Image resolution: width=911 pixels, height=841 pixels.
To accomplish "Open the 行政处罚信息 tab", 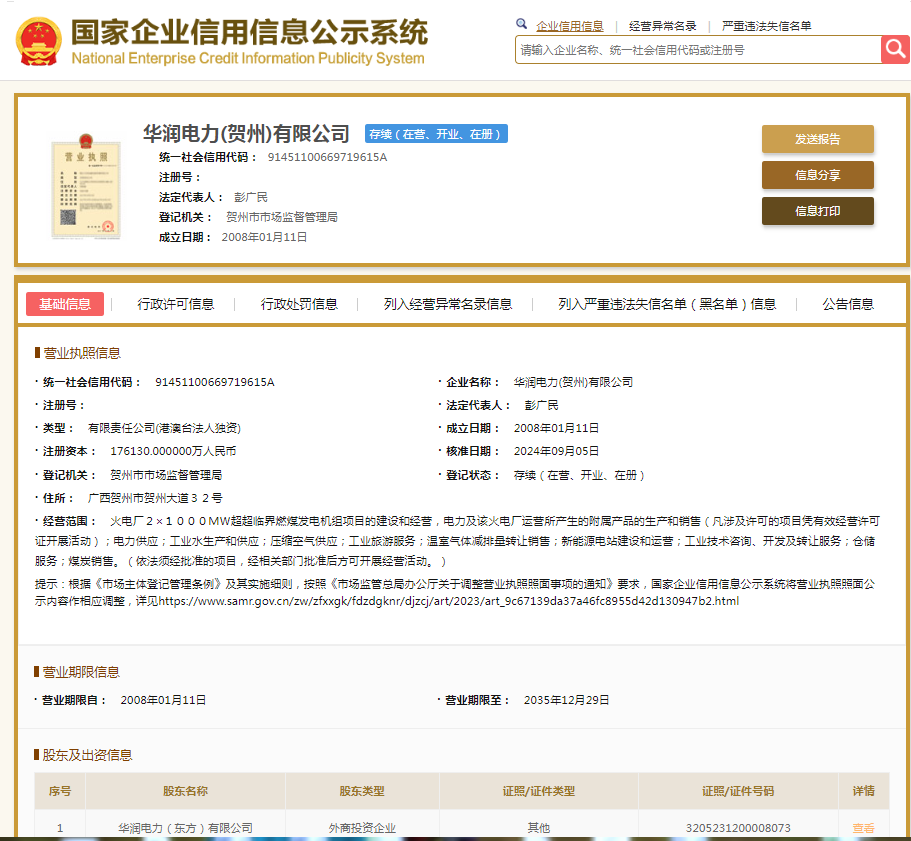I will coord(299,304).
